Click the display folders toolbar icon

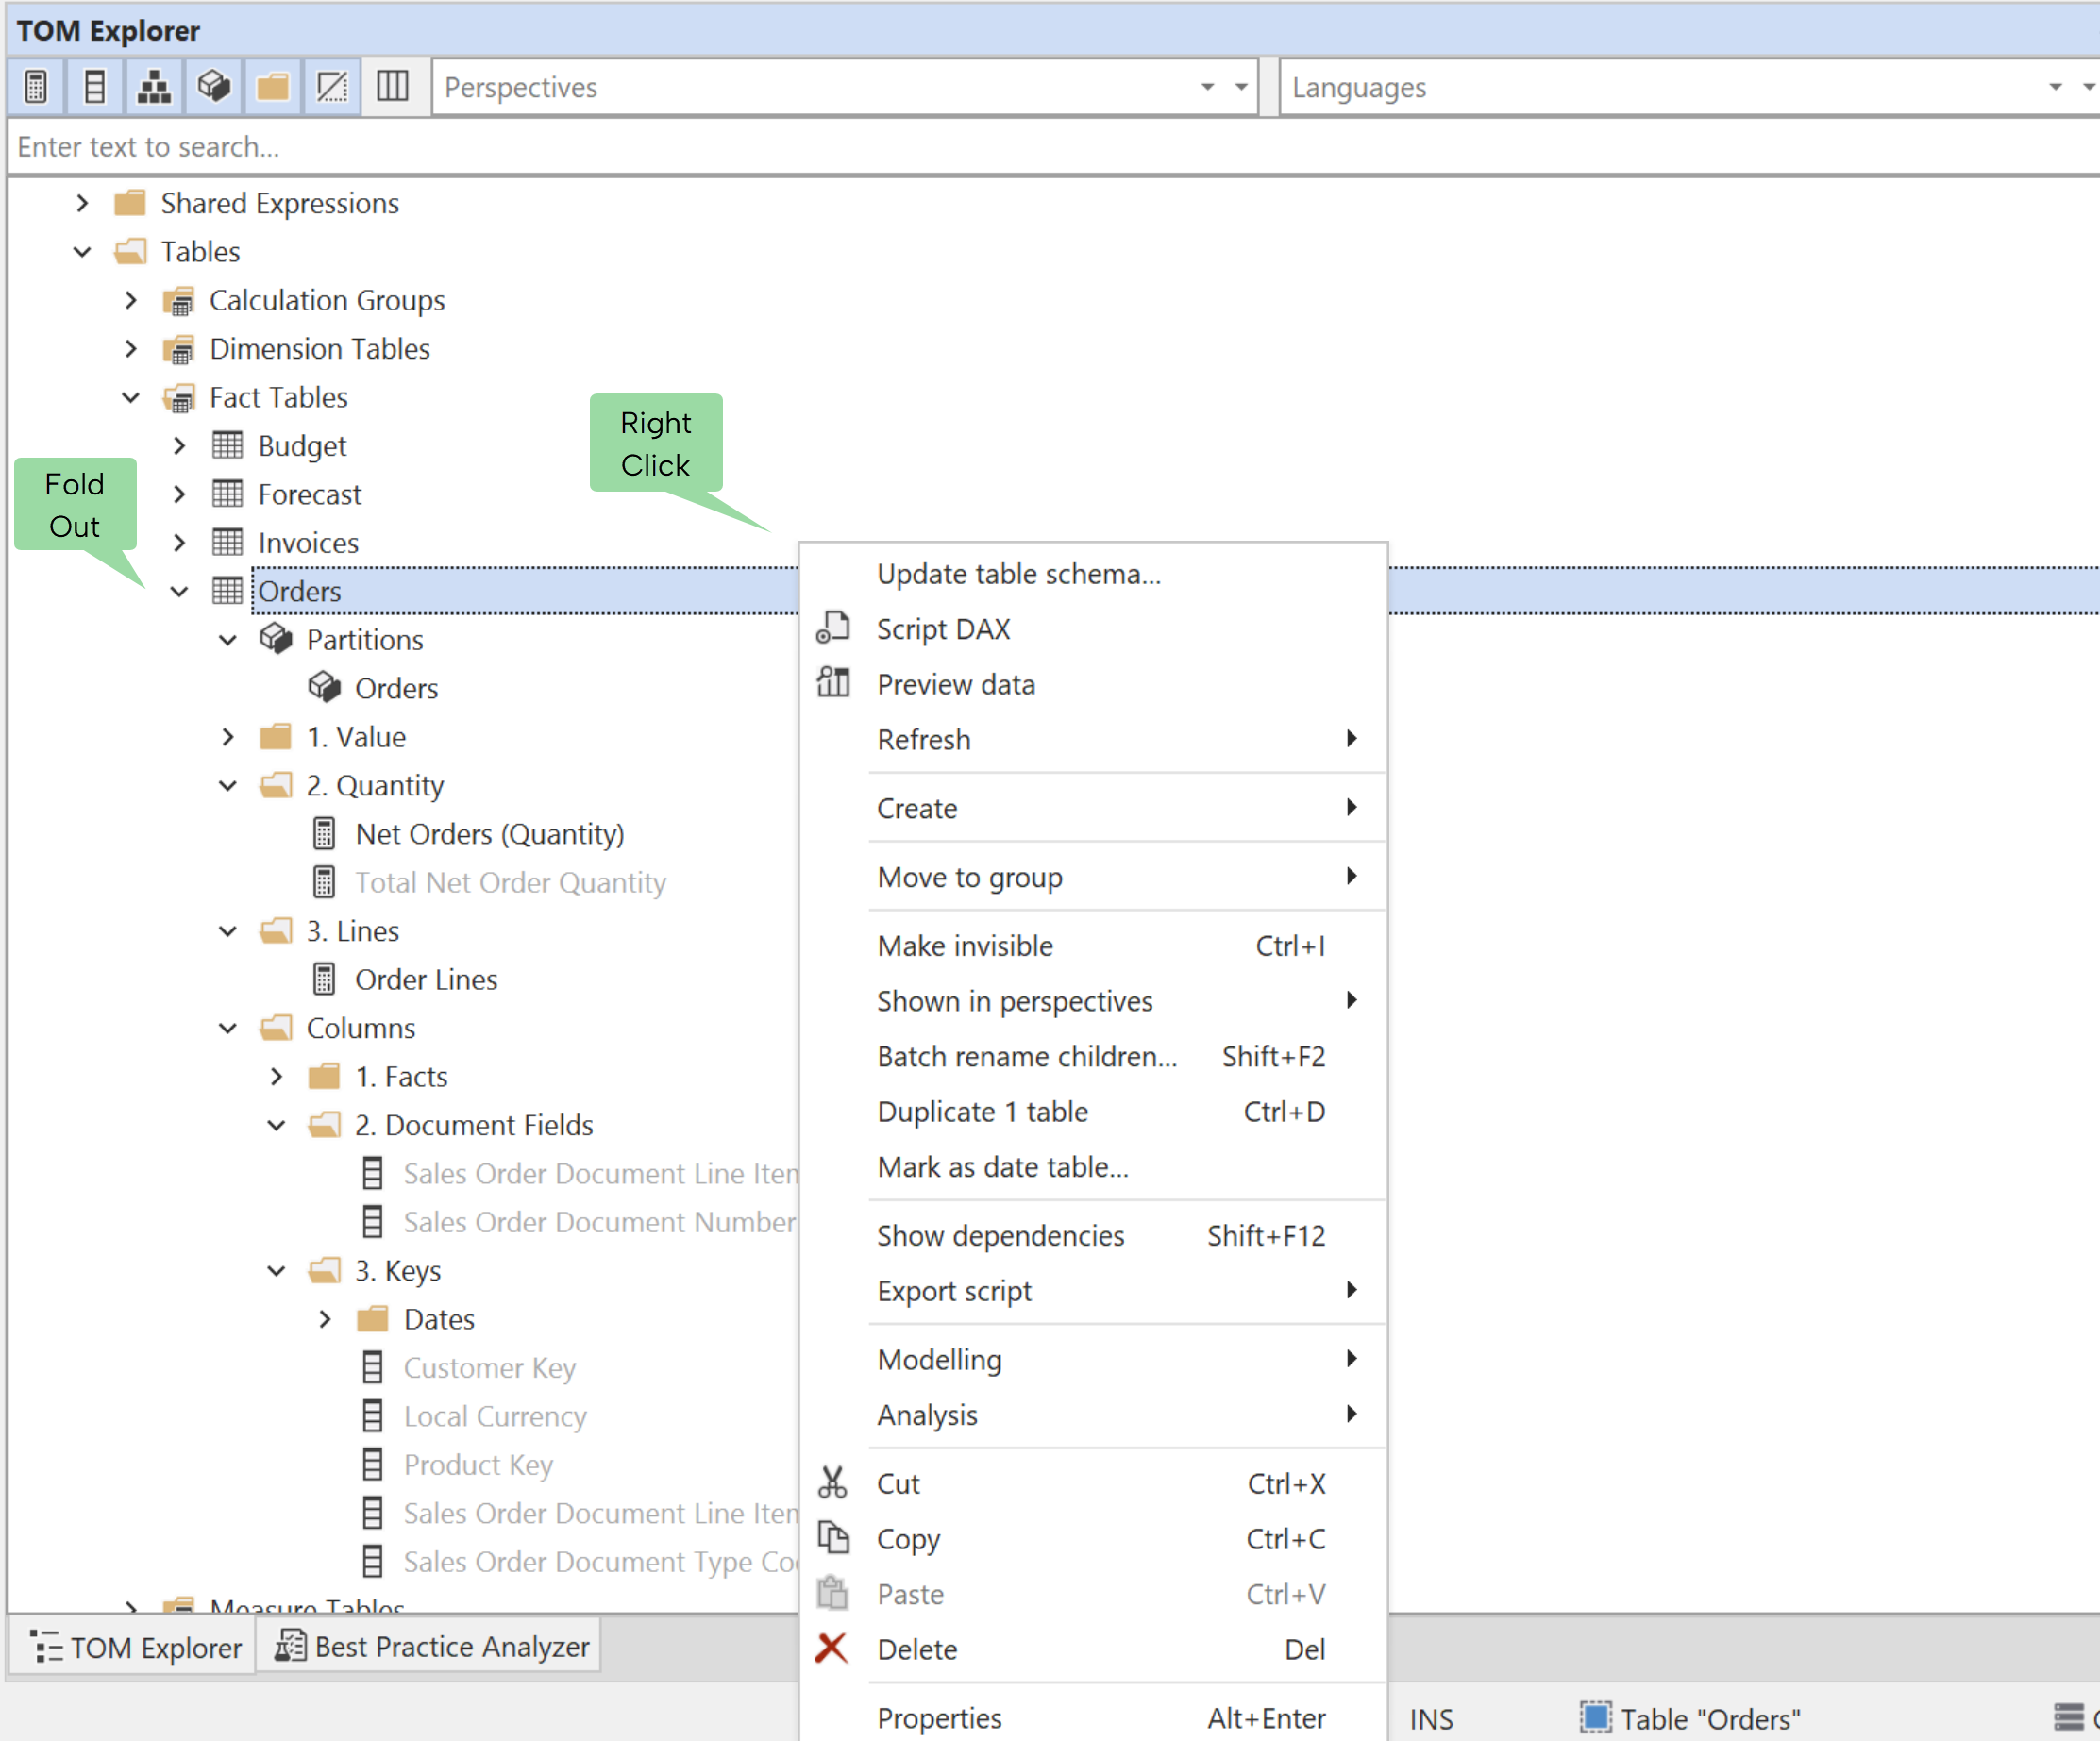click(x=272, y=87)
